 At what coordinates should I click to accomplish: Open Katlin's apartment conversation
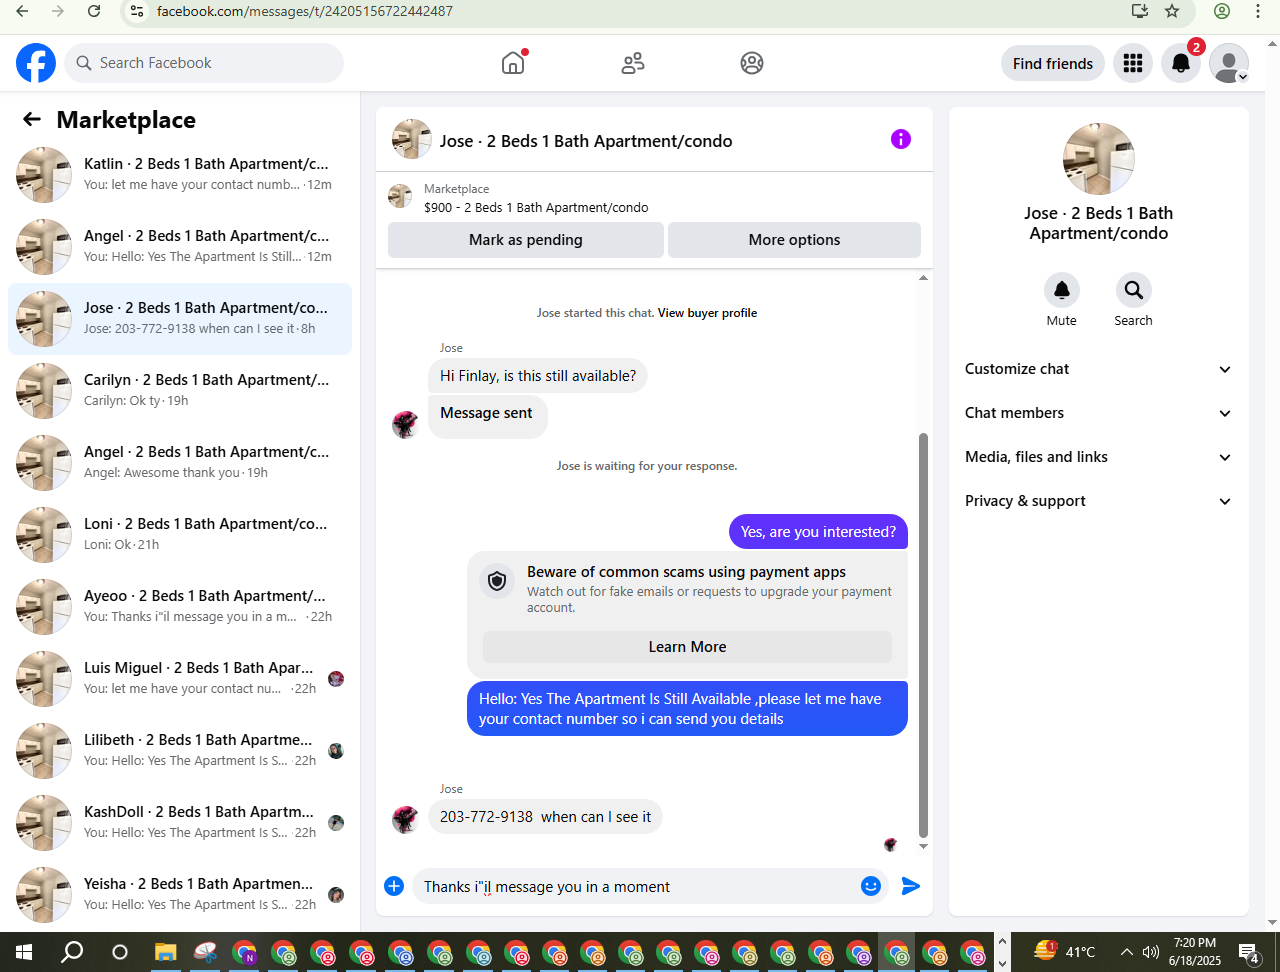[180, 175]
